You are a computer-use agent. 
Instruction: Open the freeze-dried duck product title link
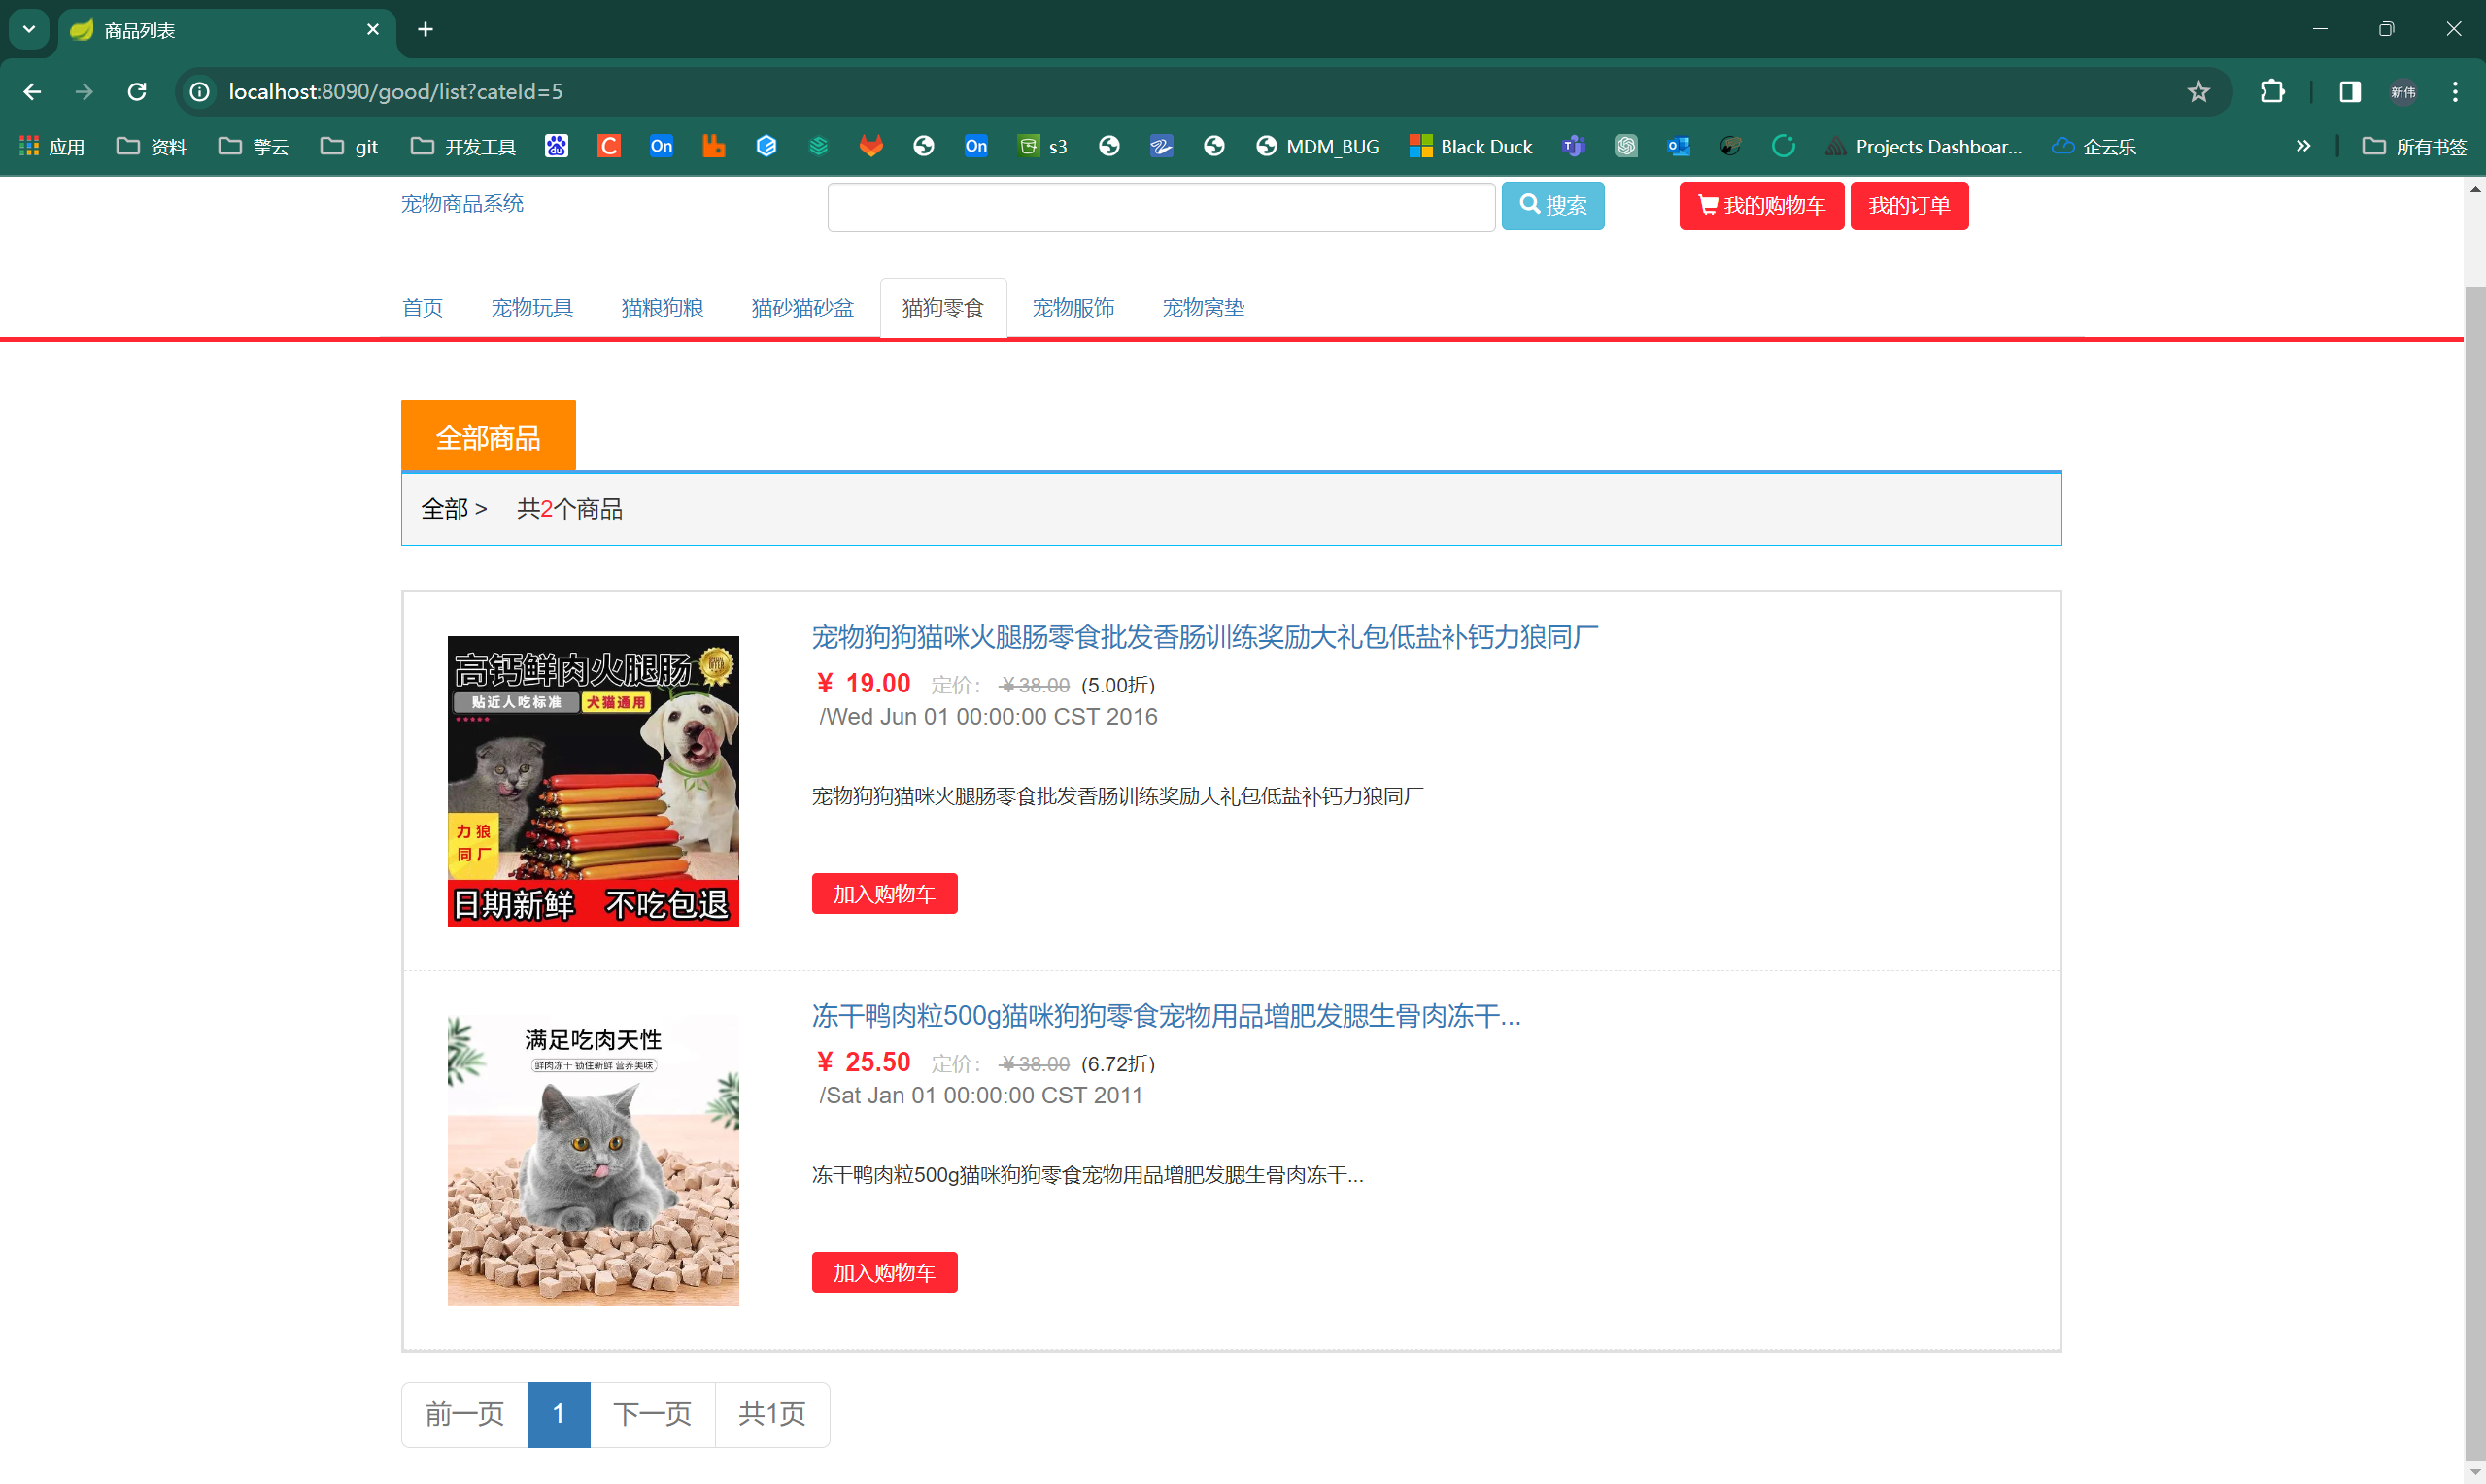pos(1166,1016)
